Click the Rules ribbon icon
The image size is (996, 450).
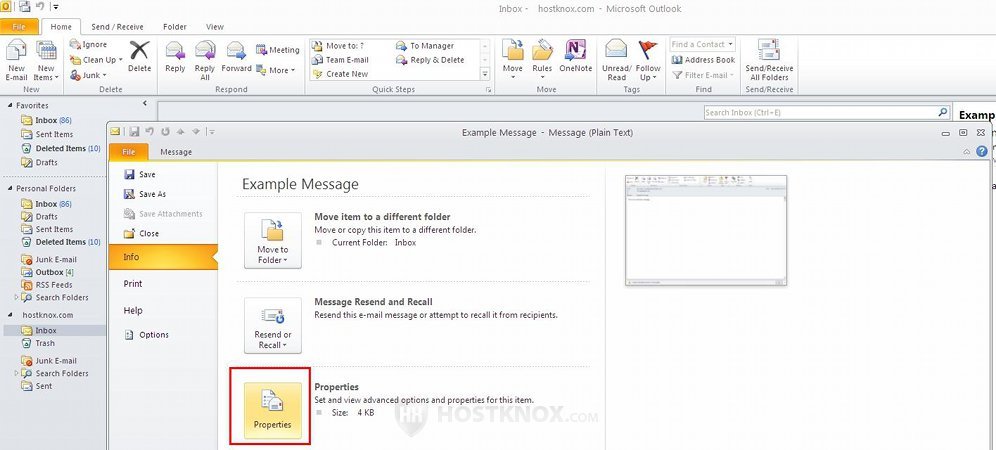[542, 60]
